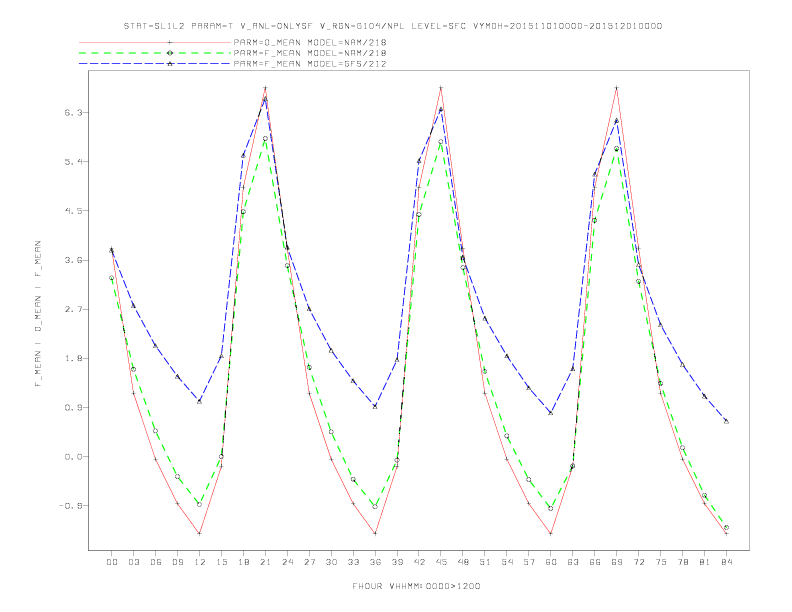Select legend text PARM=F_MEAN MODEL=NAM/218
This screenshot has width=792, height=612.
coord(310,53)
